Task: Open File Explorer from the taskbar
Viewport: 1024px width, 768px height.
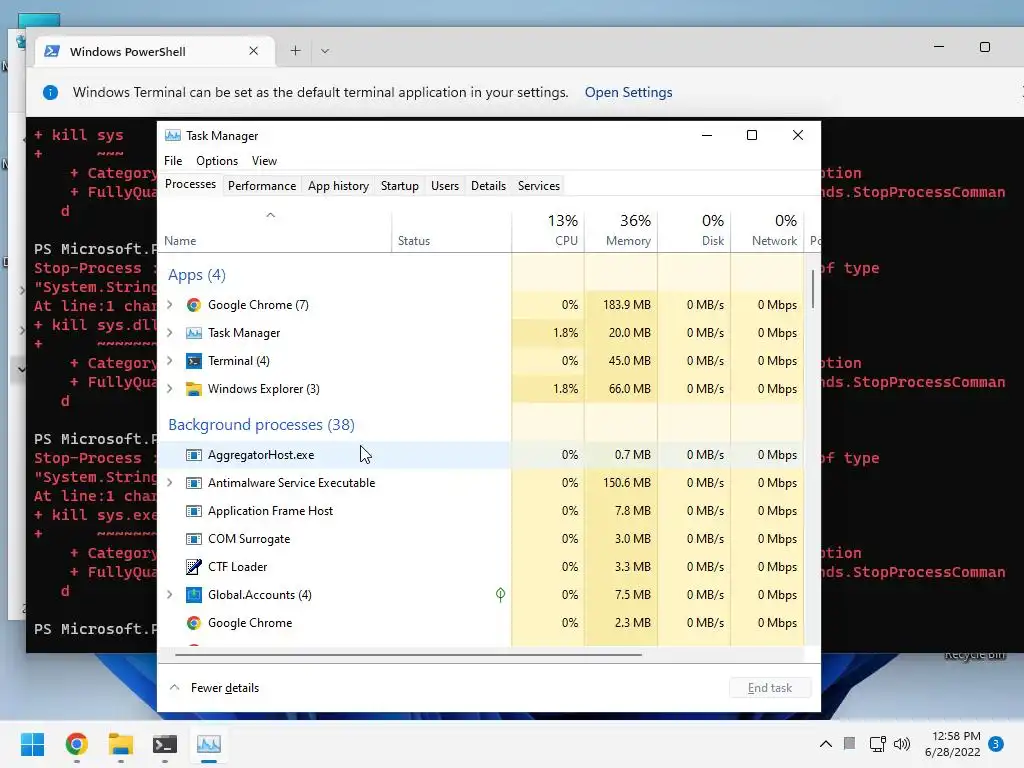Action: click(121, 744)
